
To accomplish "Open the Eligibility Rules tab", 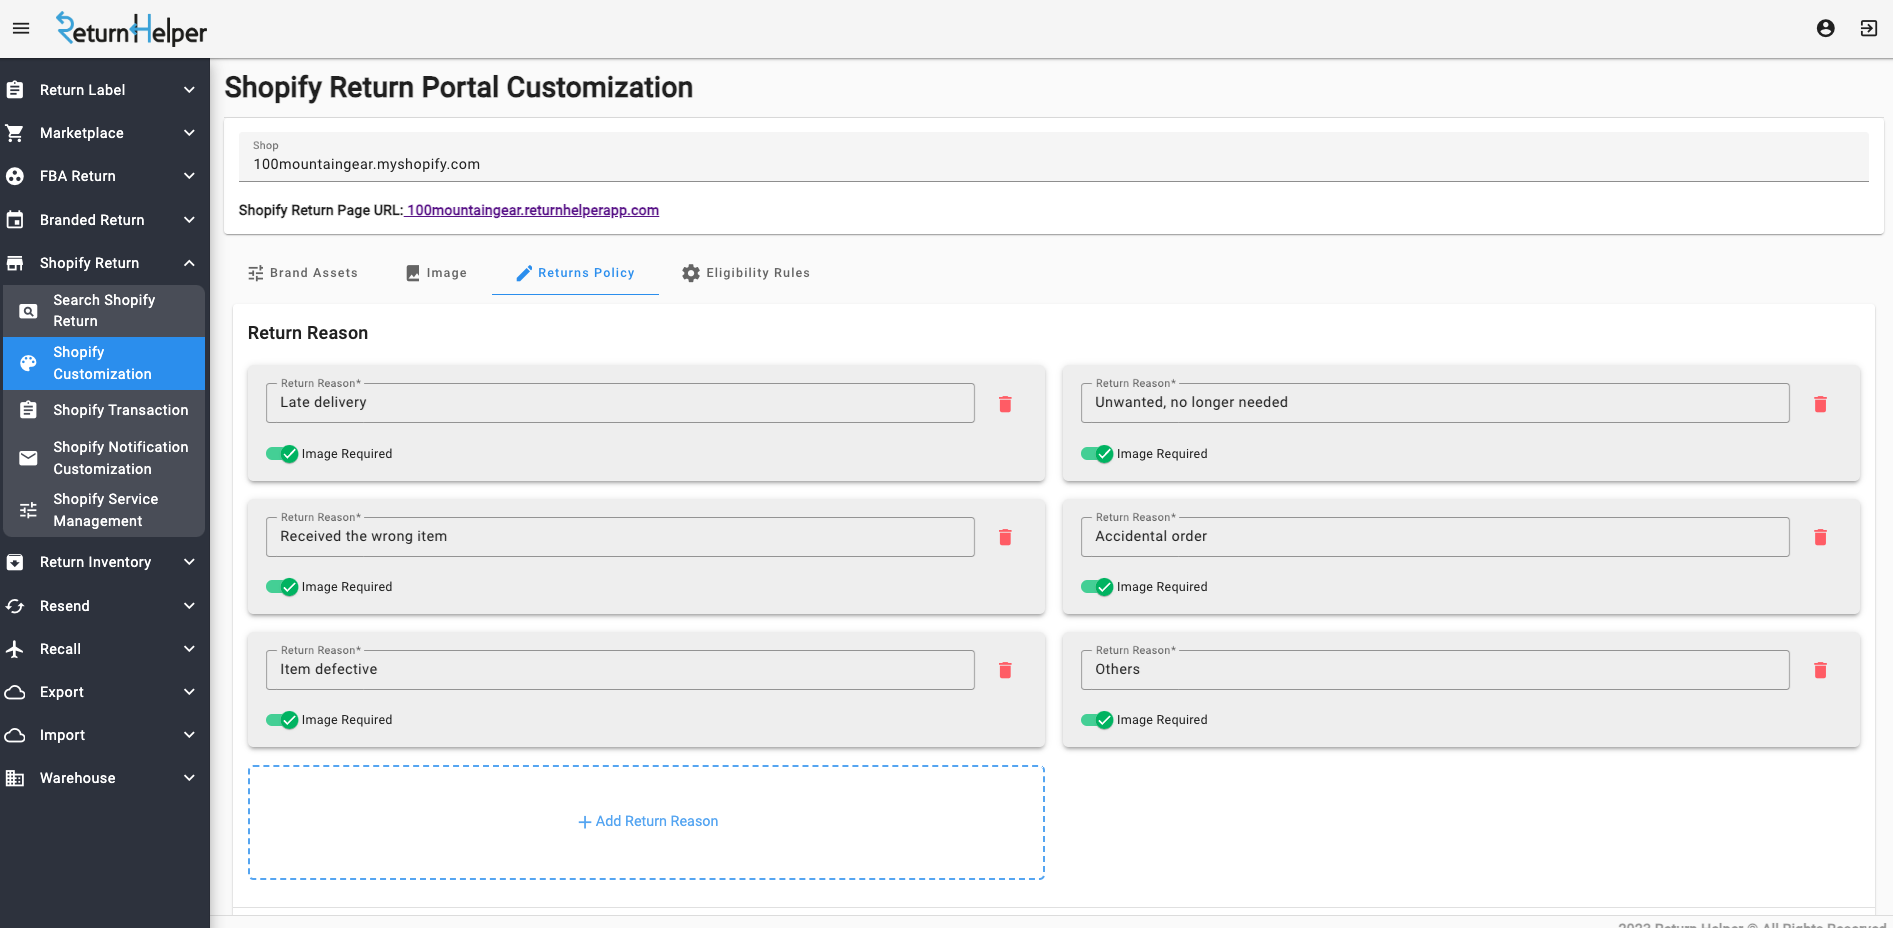I will [x=746, y=272].
